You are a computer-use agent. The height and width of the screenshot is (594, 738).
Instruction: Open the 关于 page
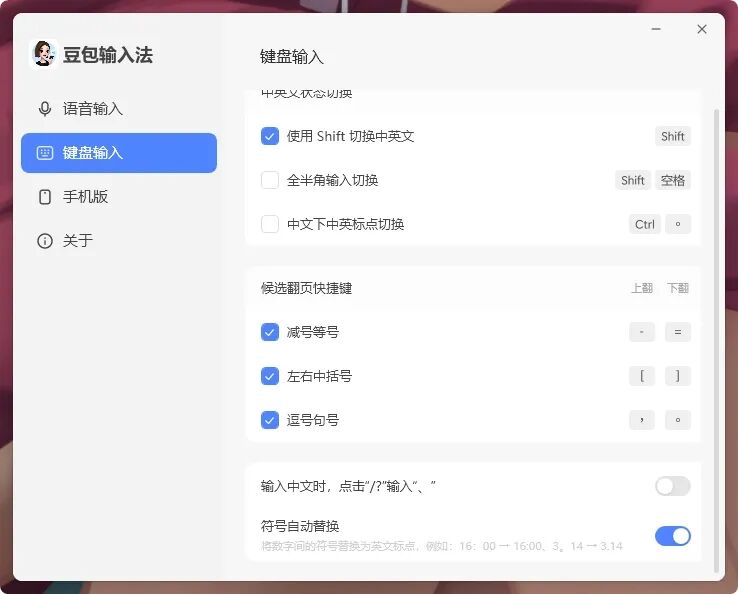click(x=119, y=241)
